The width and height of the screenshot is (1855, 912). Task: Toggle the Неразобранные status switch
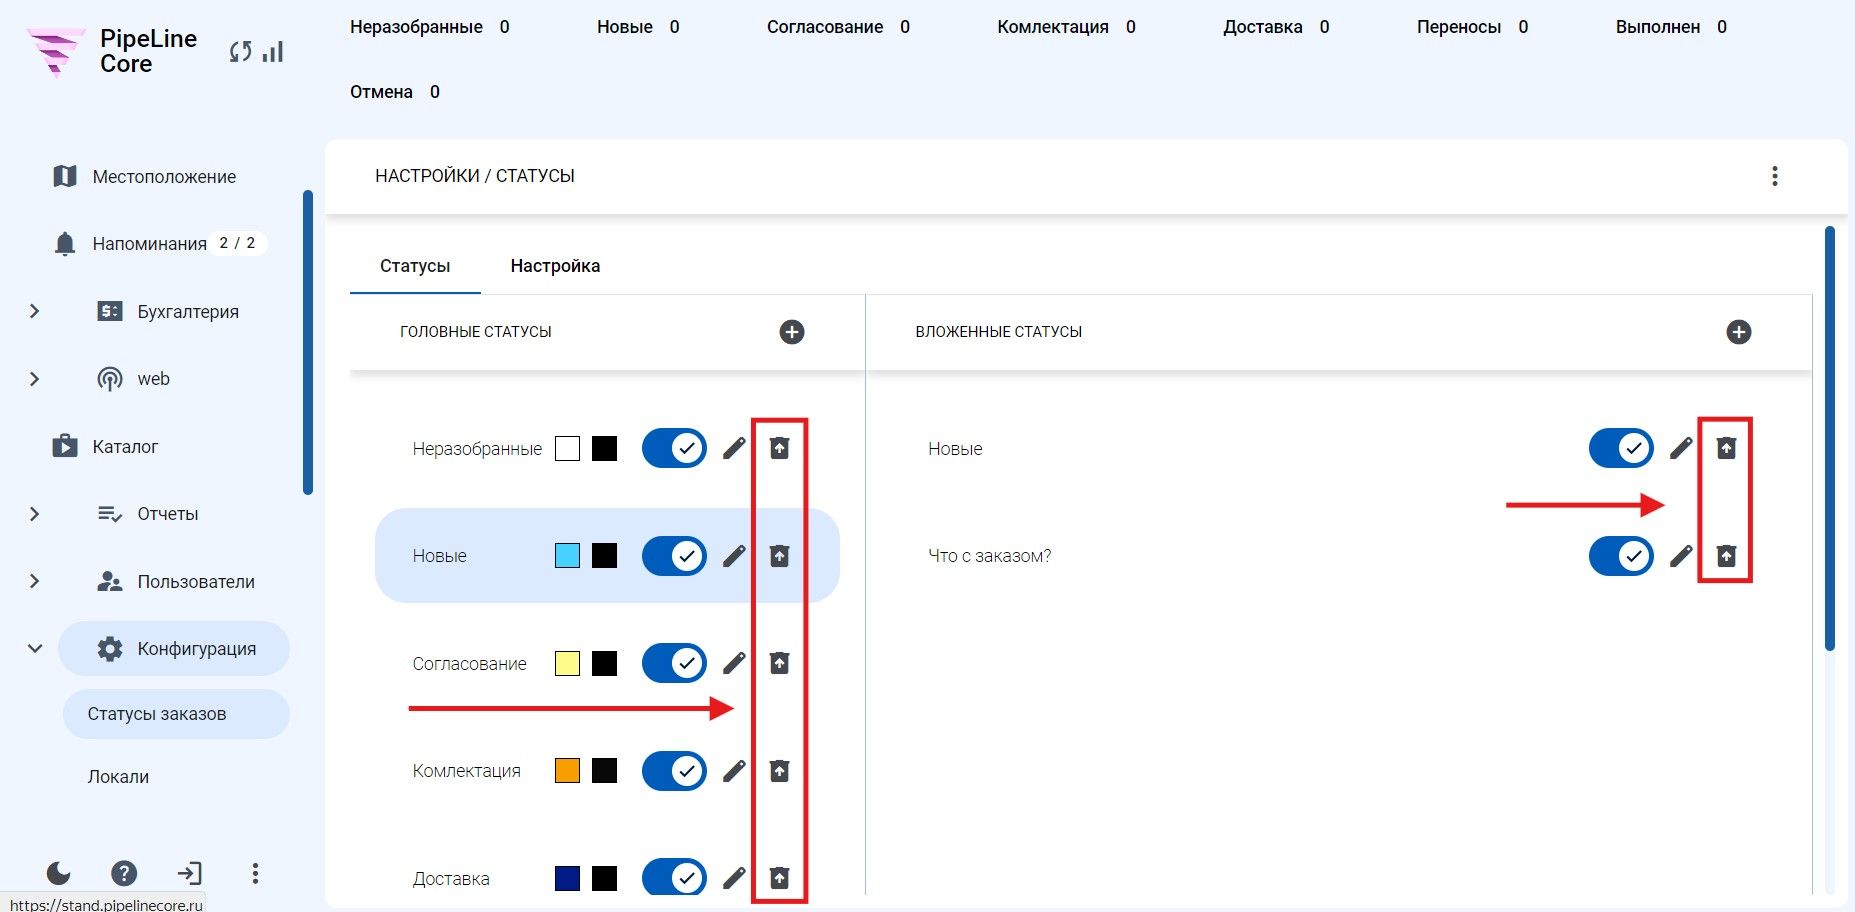[674, 448]
